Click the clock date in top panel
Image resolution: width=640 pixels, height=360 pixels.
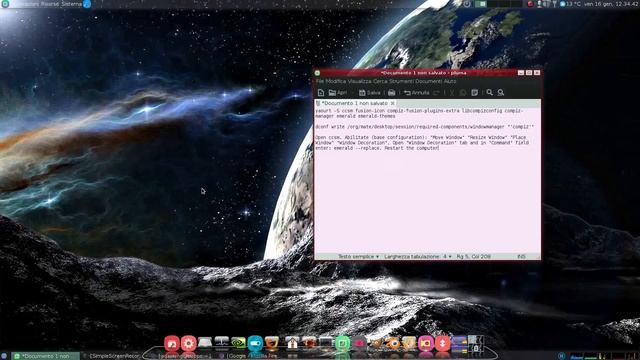pyautogui.click(x=611, y=4)
